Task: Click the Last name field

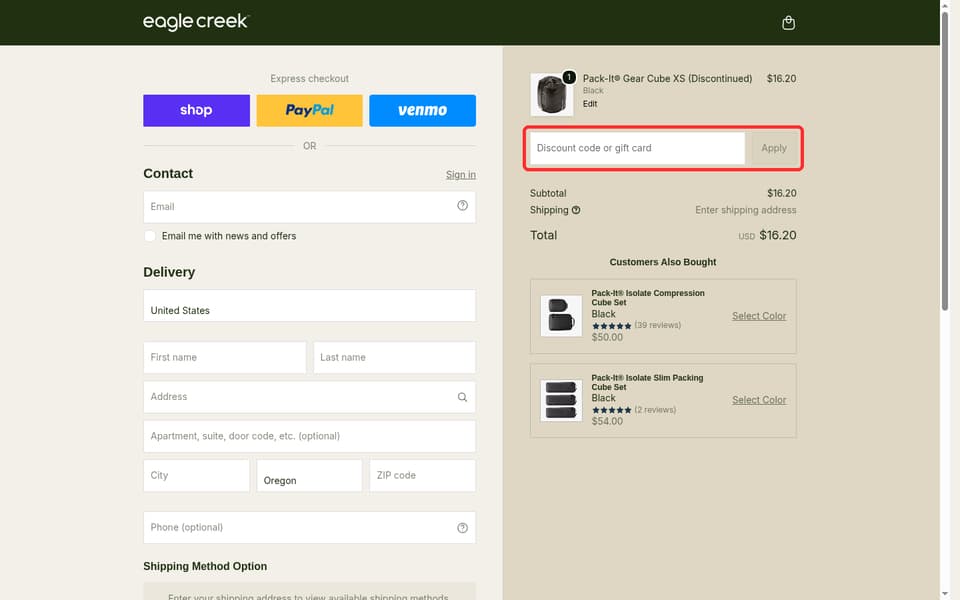Action: 394,358
